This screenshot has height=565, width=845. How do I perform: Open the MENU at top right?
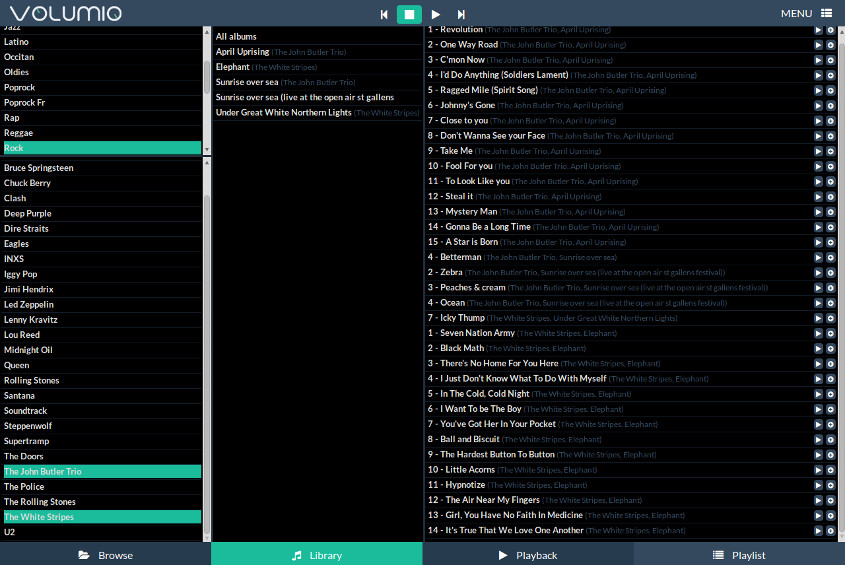805,14
